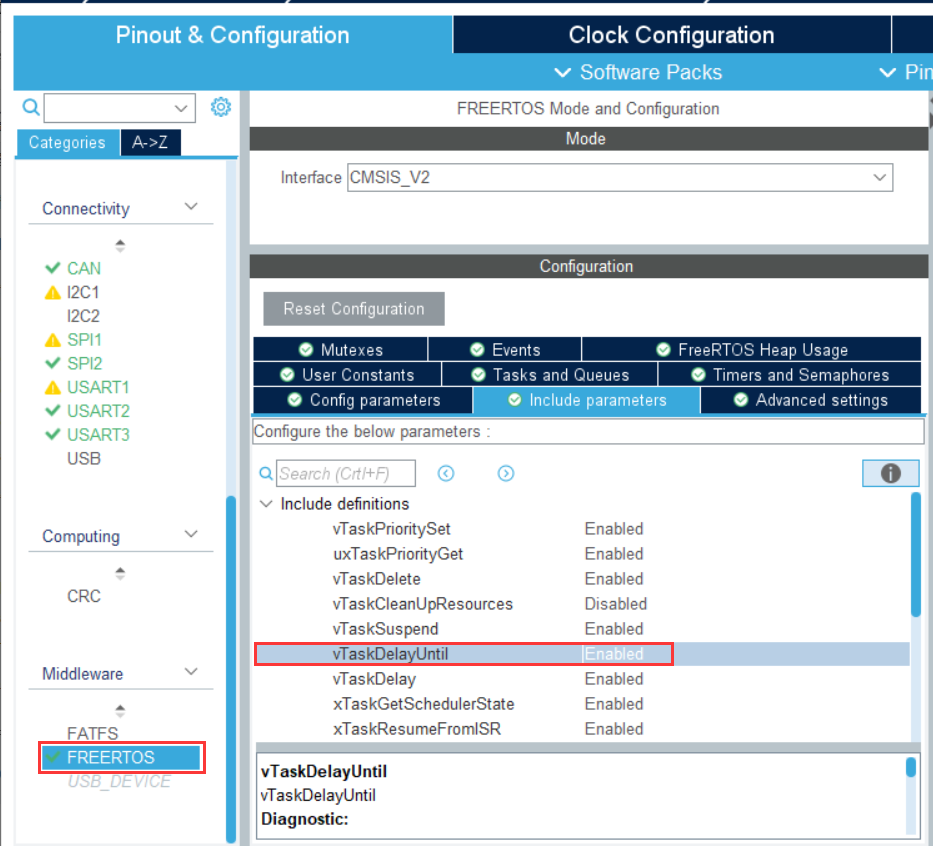
Task: Open the Include parameters tab
Action: (586, 400)
